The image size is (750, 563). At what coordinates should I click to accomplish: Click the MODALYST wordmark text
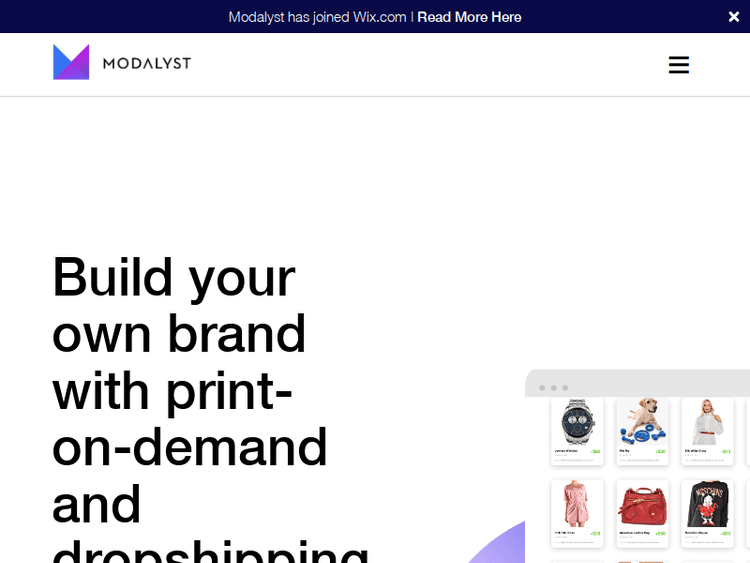click(146, 64)
